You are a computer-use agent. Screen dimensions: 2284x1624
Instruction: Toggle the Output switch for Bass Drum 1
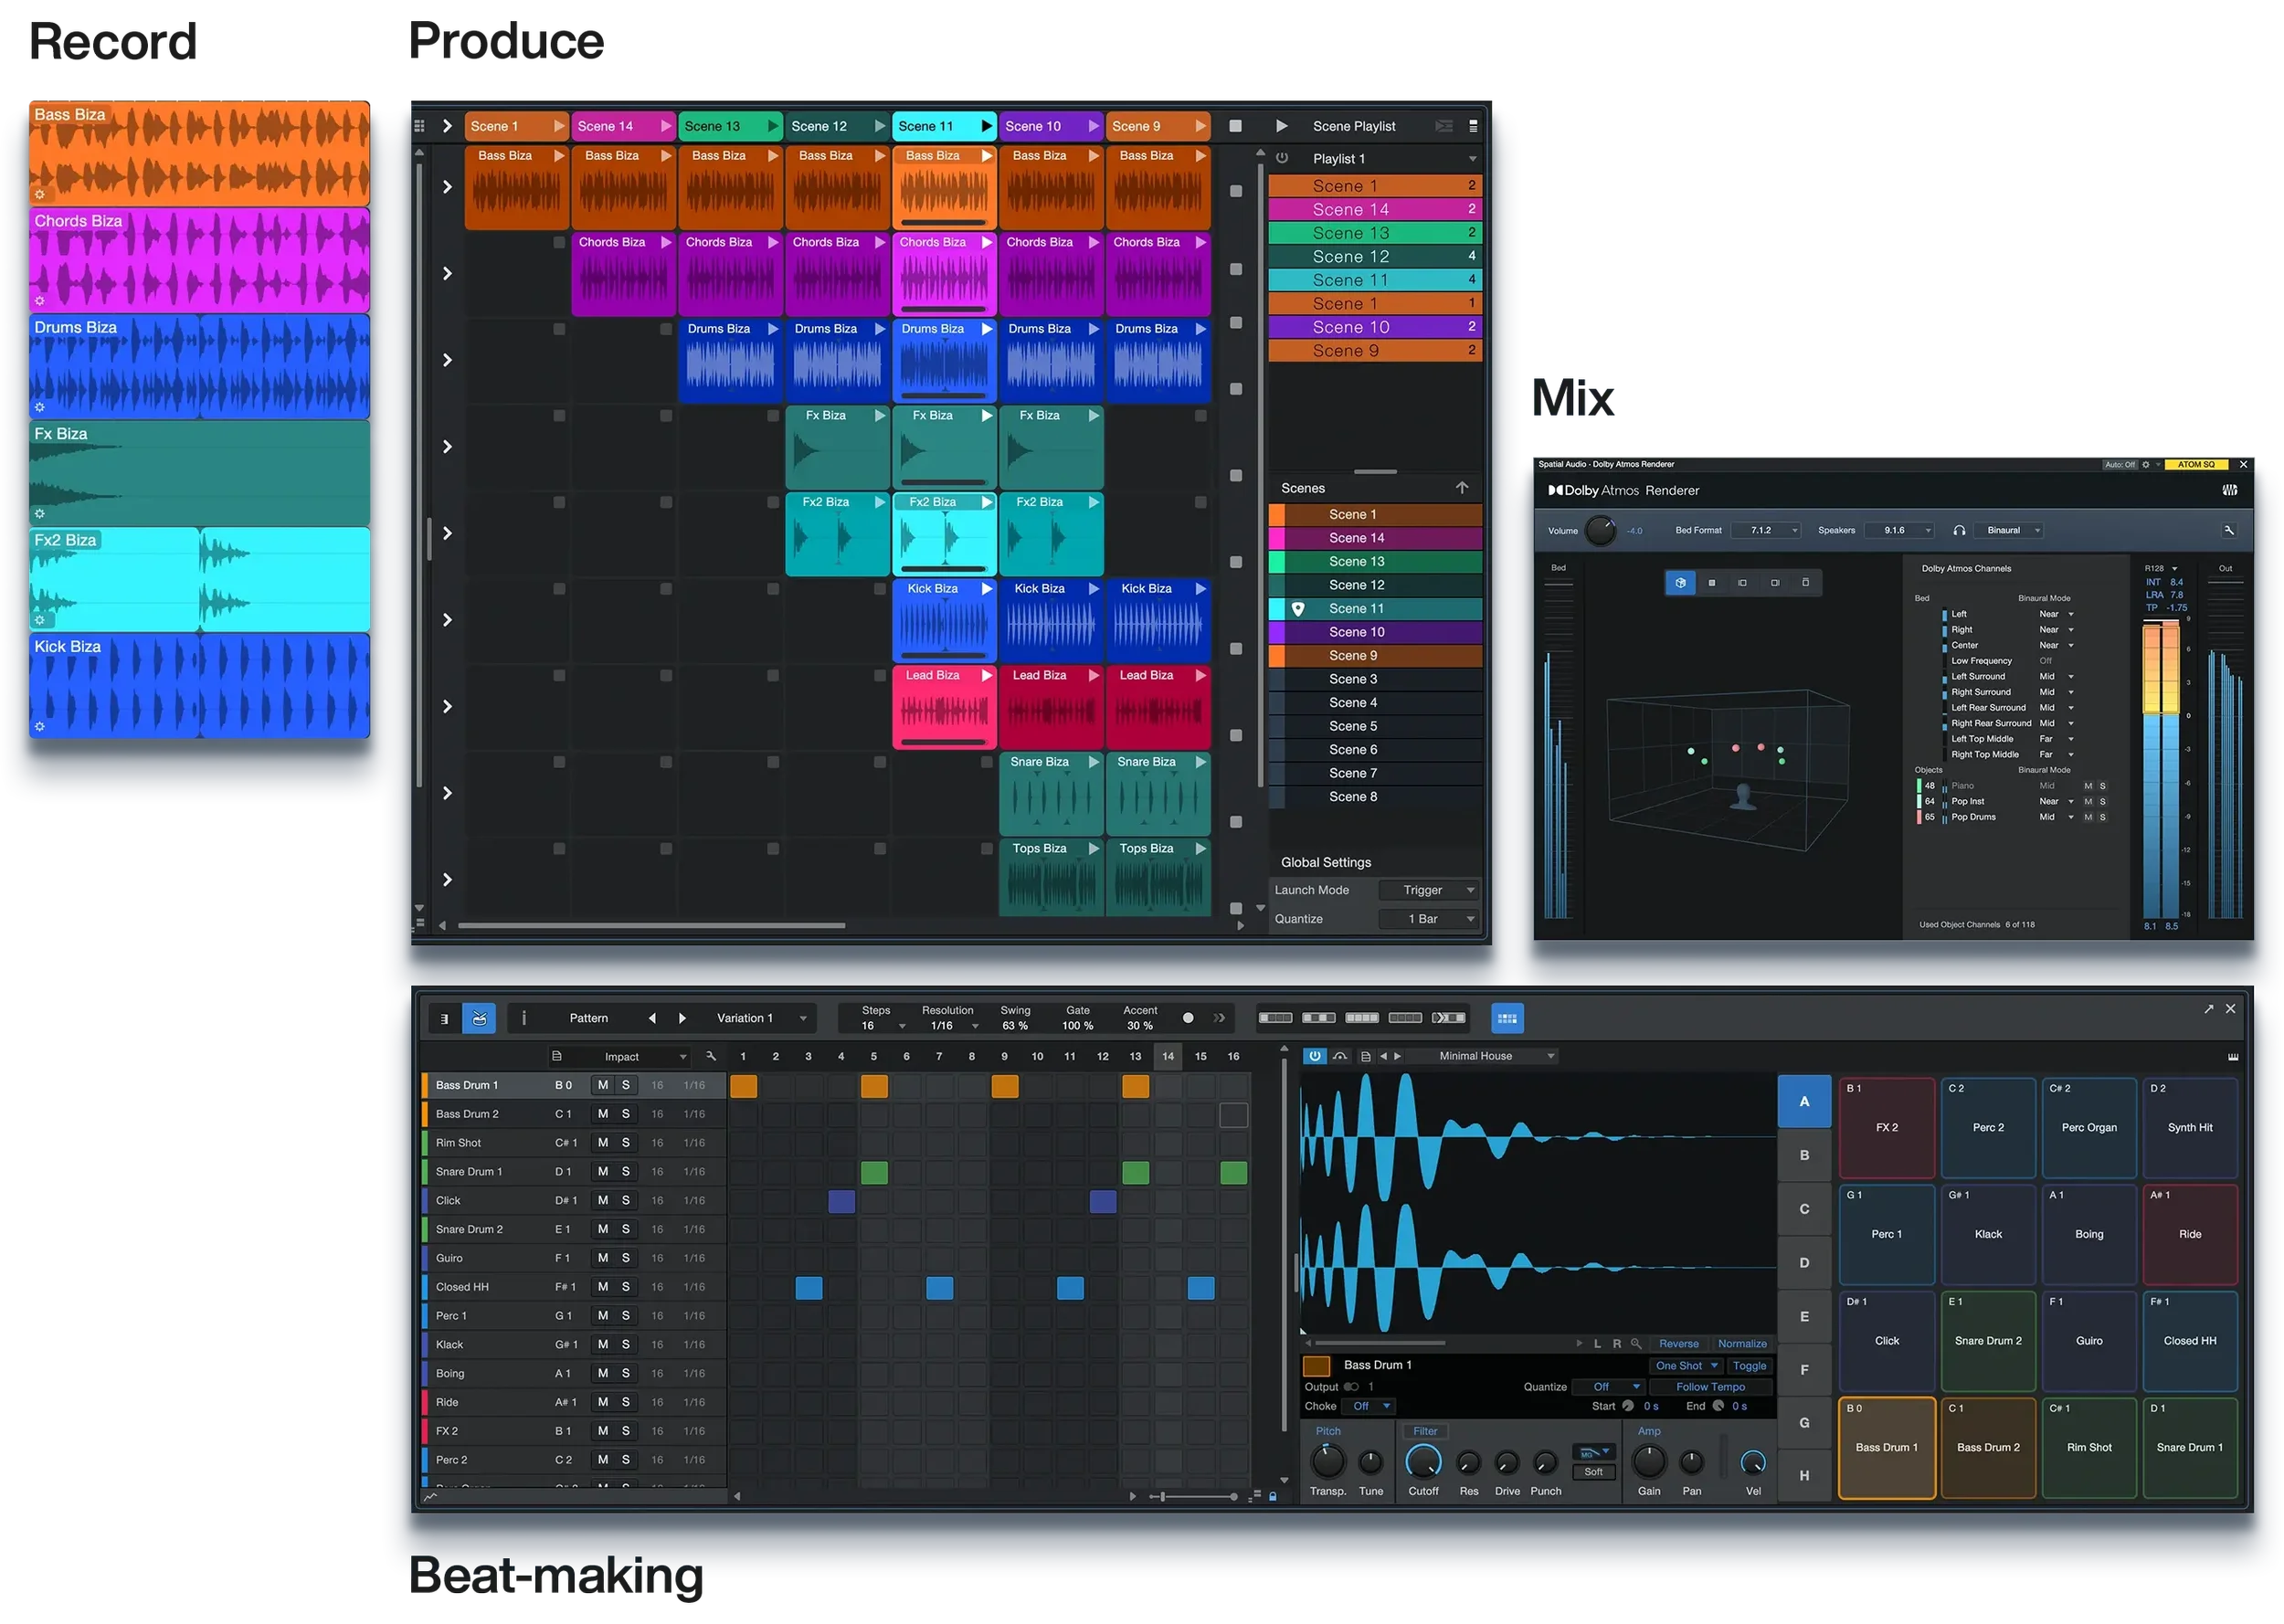pyautogui.click(x=1351, y=1387)
